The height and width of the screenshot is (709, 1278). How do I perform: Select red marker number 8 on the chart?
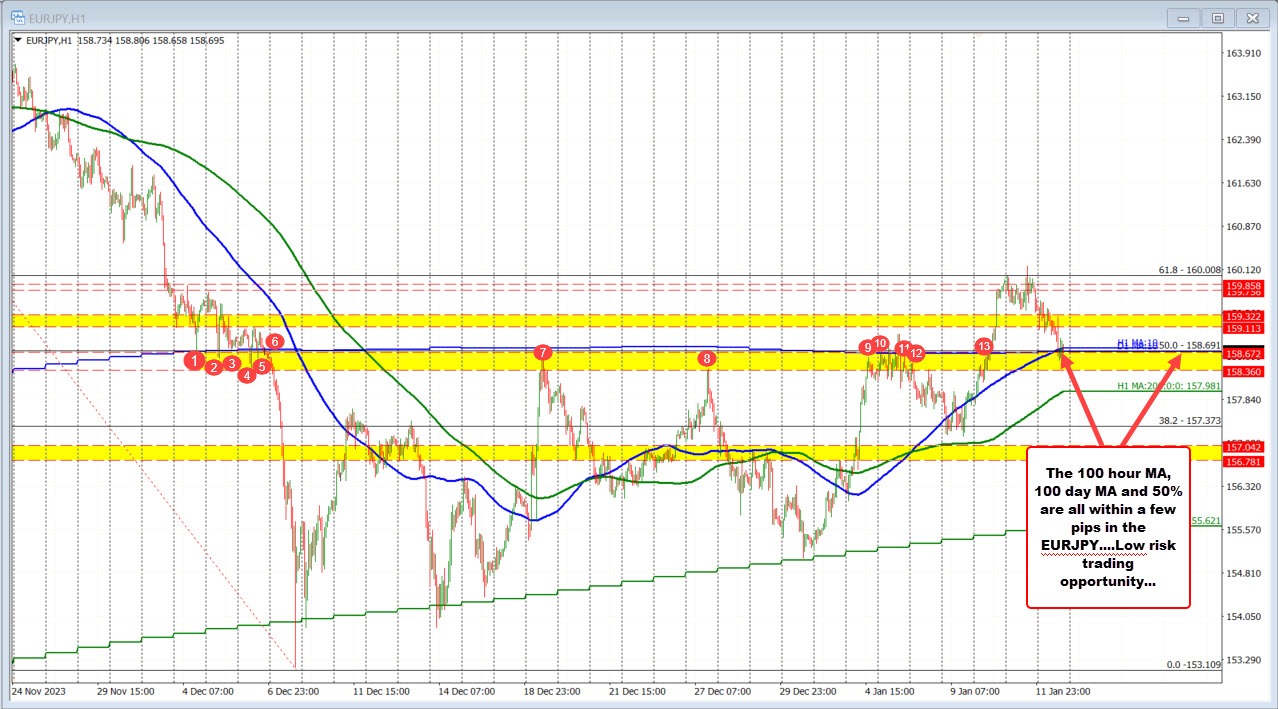tap(708, 357)
